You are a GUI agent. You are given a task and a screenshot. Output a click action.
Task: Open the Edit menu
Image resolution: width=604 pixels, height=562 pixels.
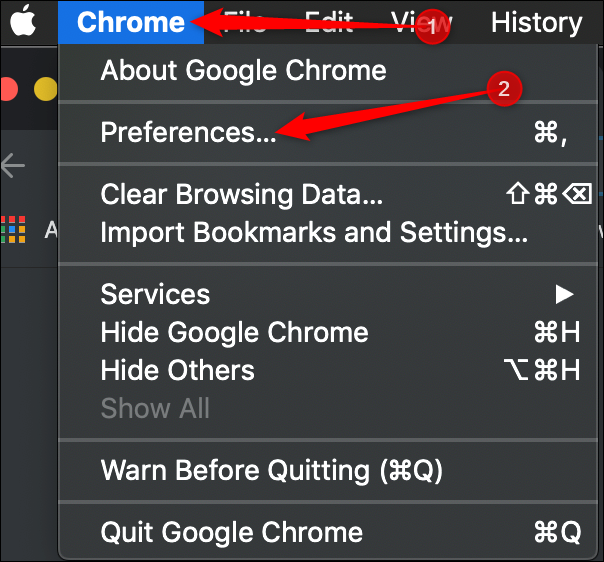[327, 22]
